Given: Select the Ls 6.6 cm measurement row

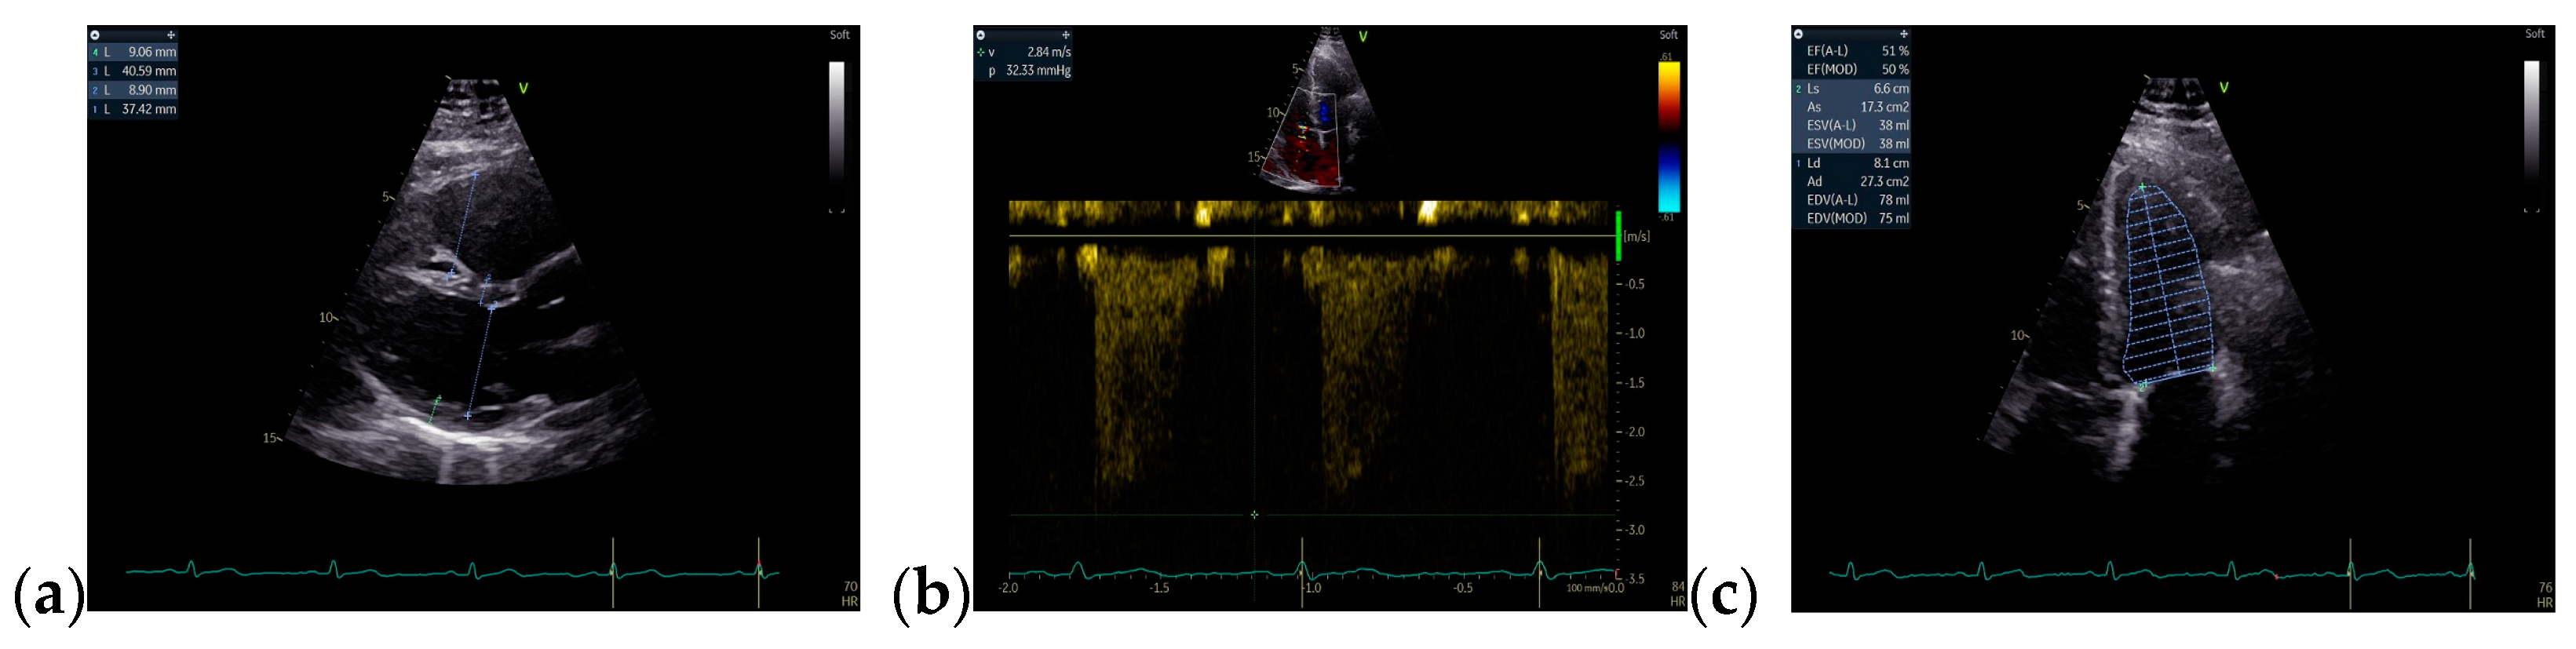Looking at the screenshot, I should tap(1856, 88).
